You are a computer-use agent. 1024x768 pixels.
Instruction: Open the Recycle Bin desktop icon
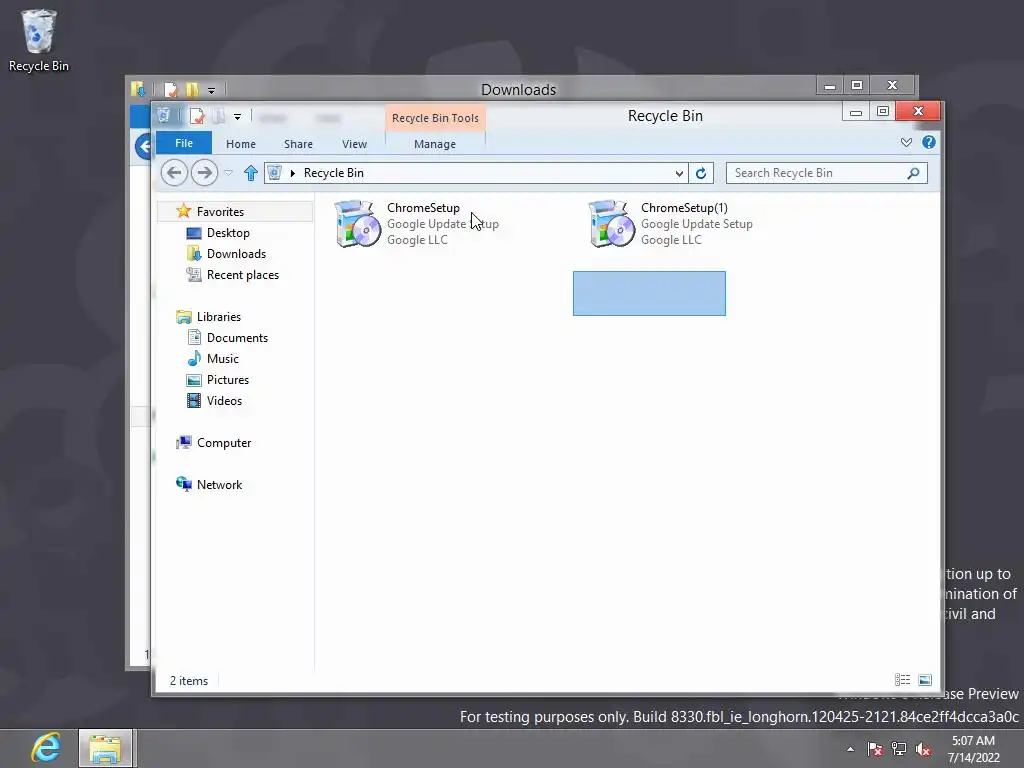[39, 41]
